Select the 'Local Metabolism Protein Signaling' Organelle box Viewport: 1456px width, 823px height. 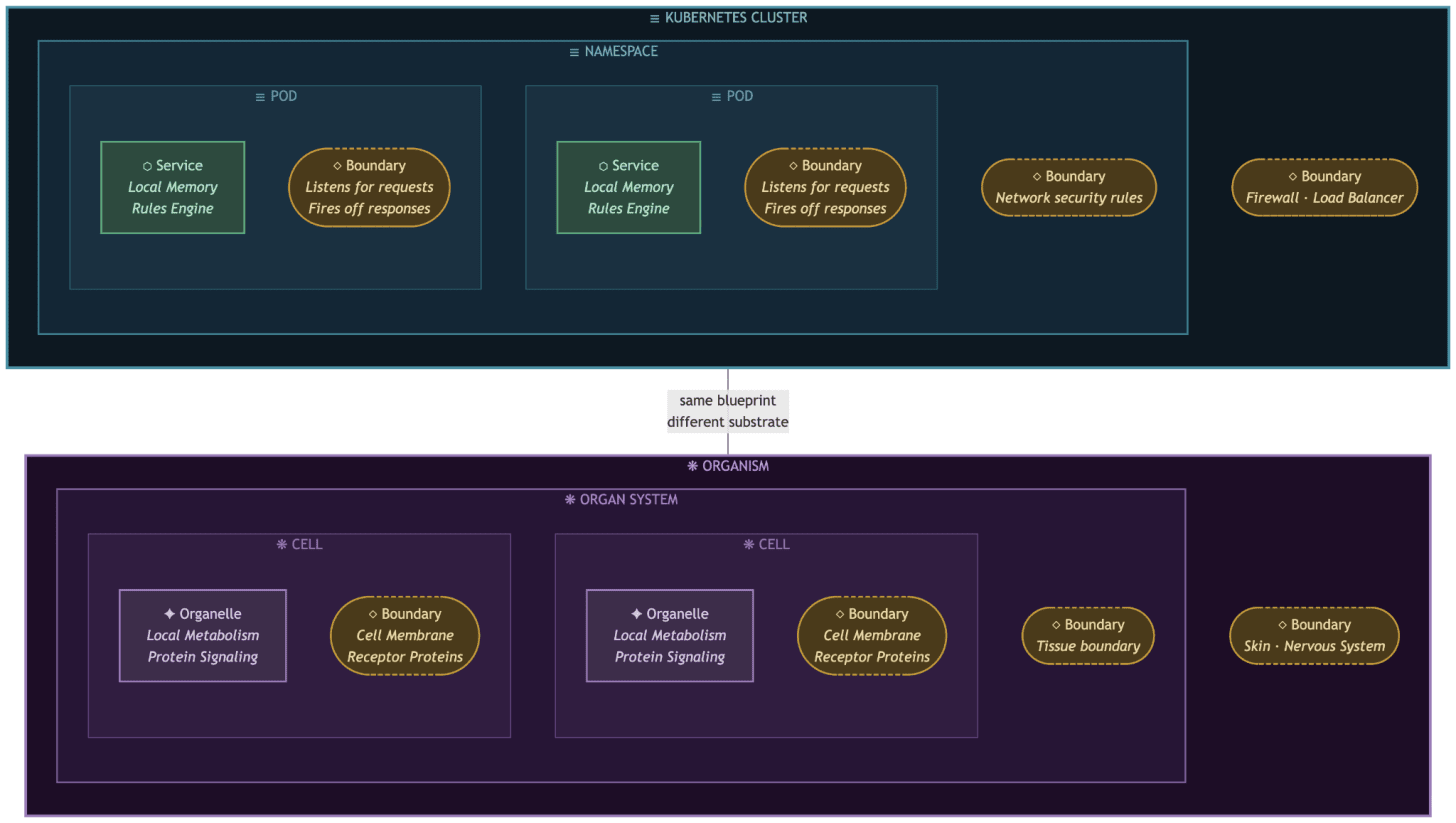tap(202, 635)
